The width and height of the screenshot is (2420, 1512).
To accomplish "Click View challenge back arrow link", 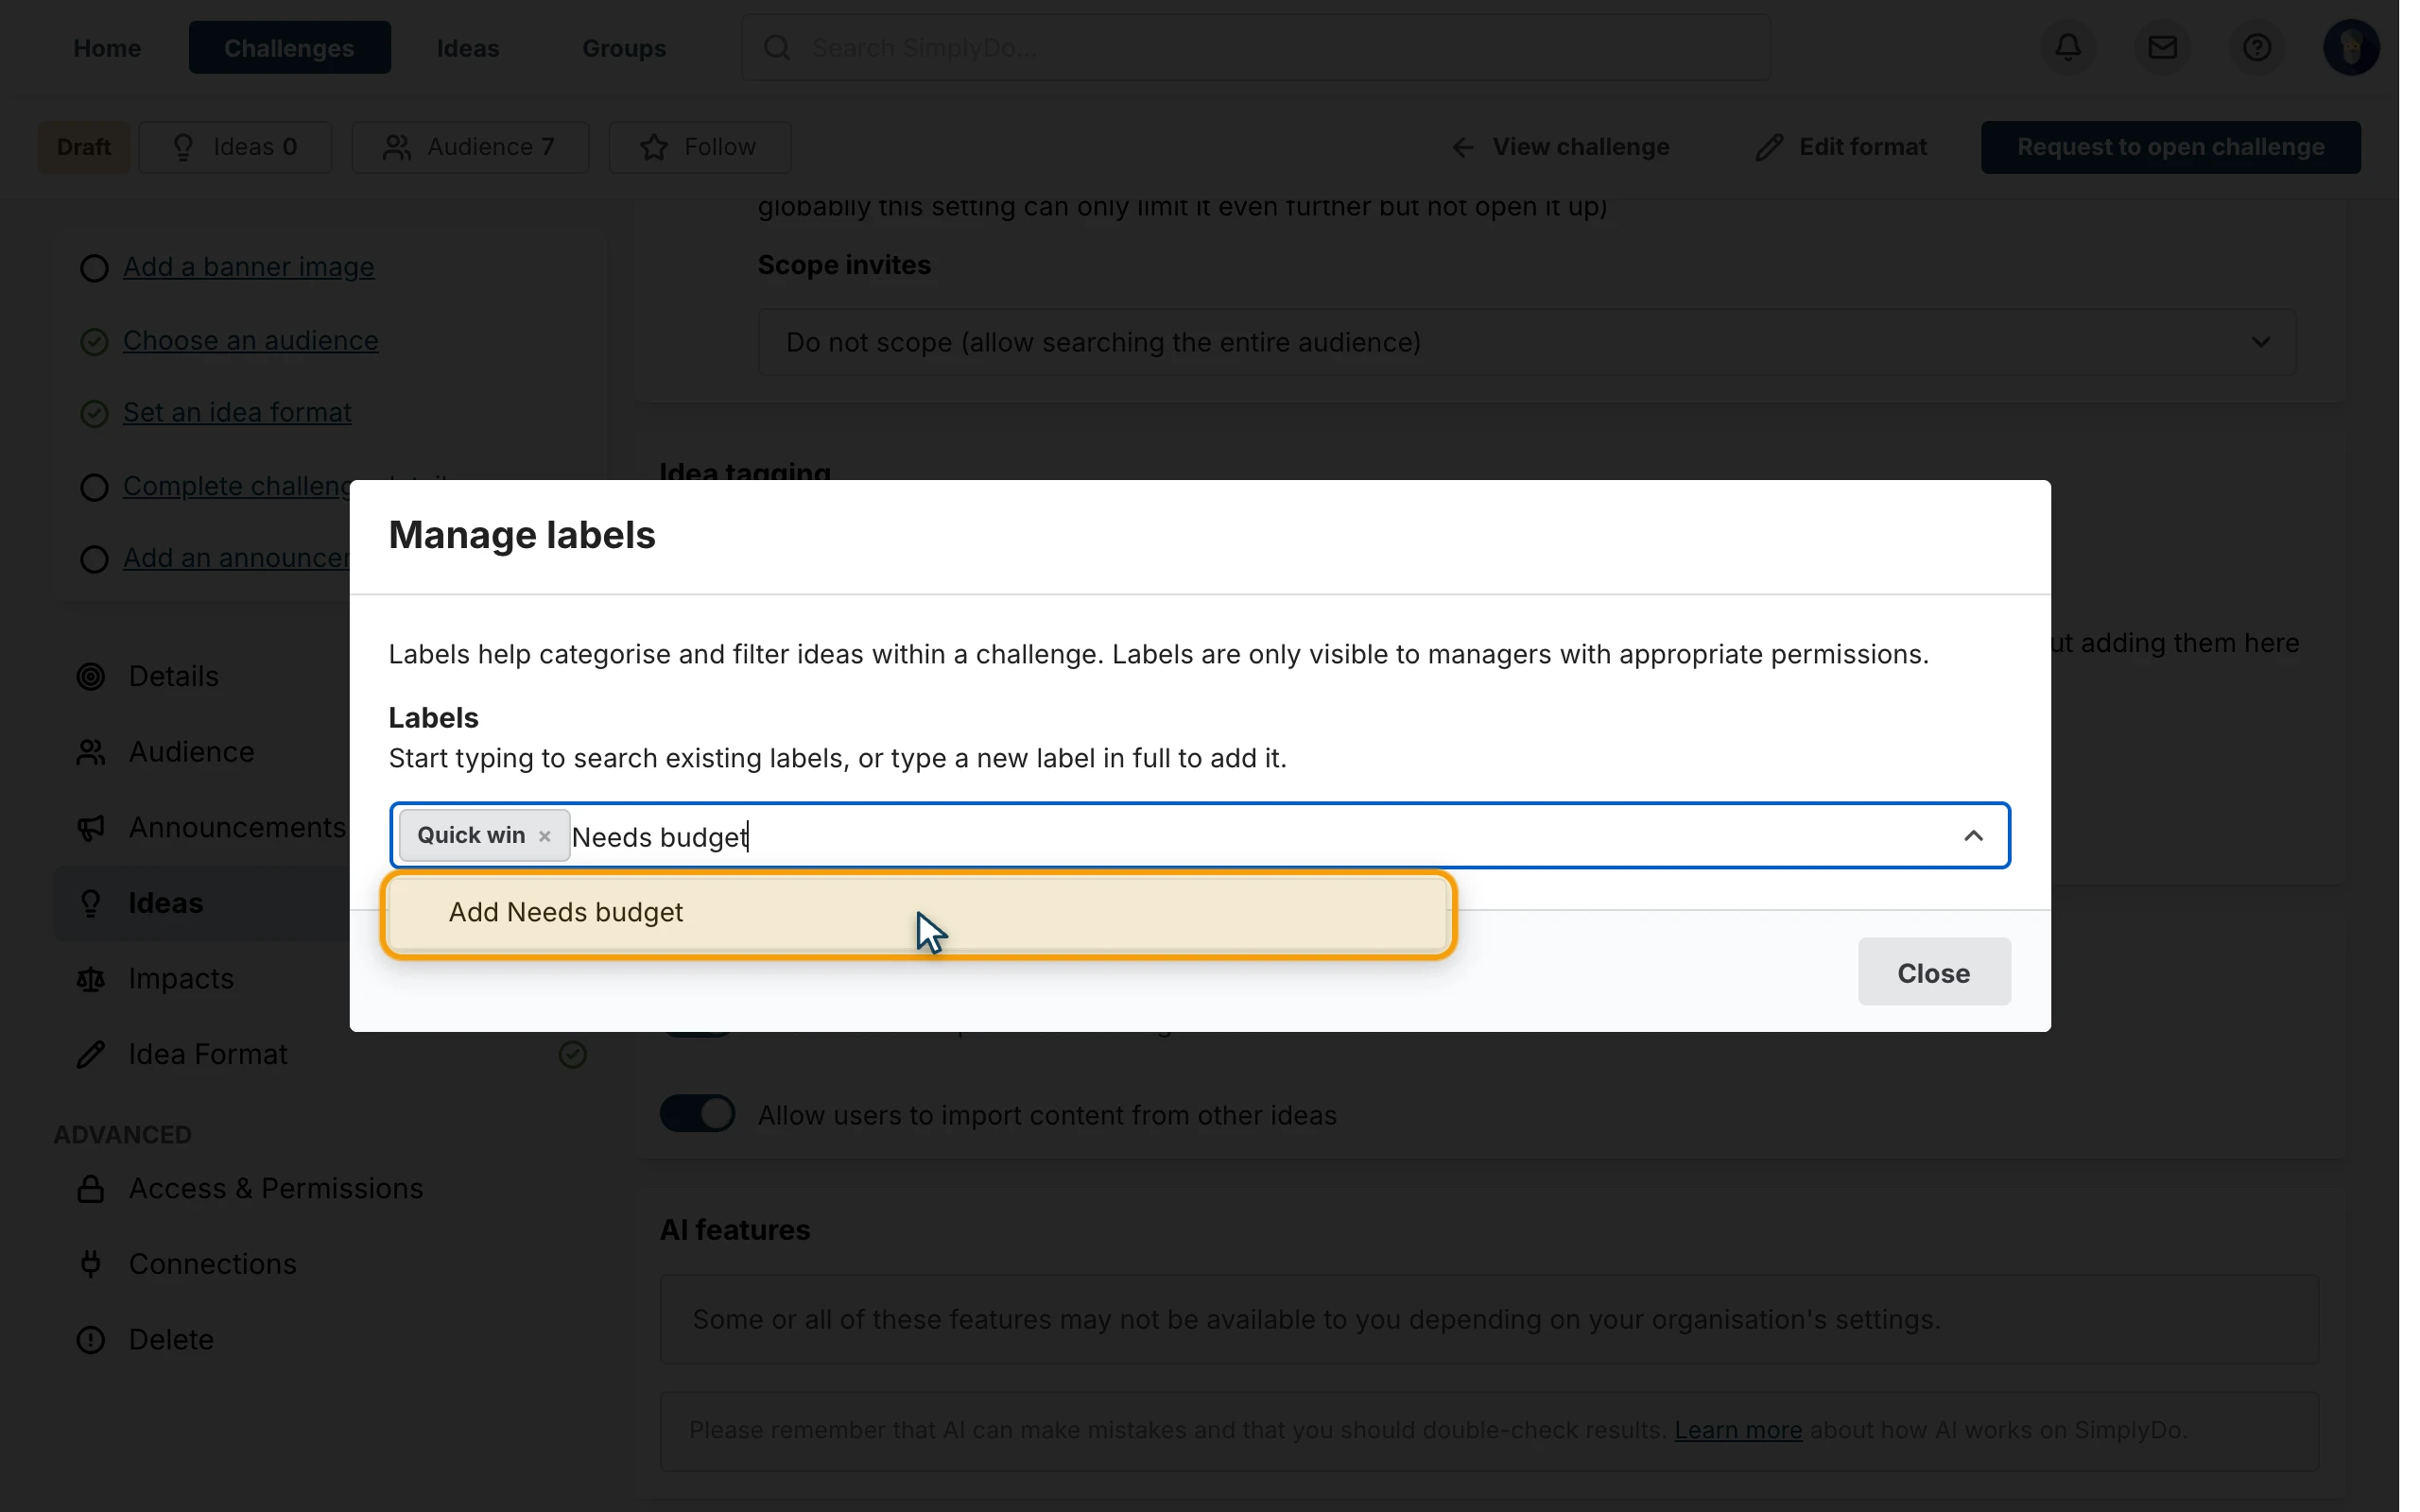I will (x=1559, y=147).
